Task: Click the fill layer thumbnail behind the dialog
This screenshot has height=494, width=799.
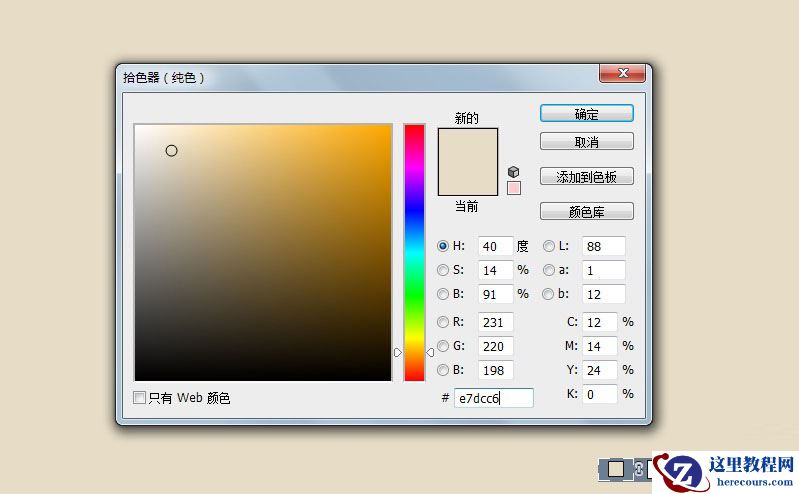Action: click(616, 469)
